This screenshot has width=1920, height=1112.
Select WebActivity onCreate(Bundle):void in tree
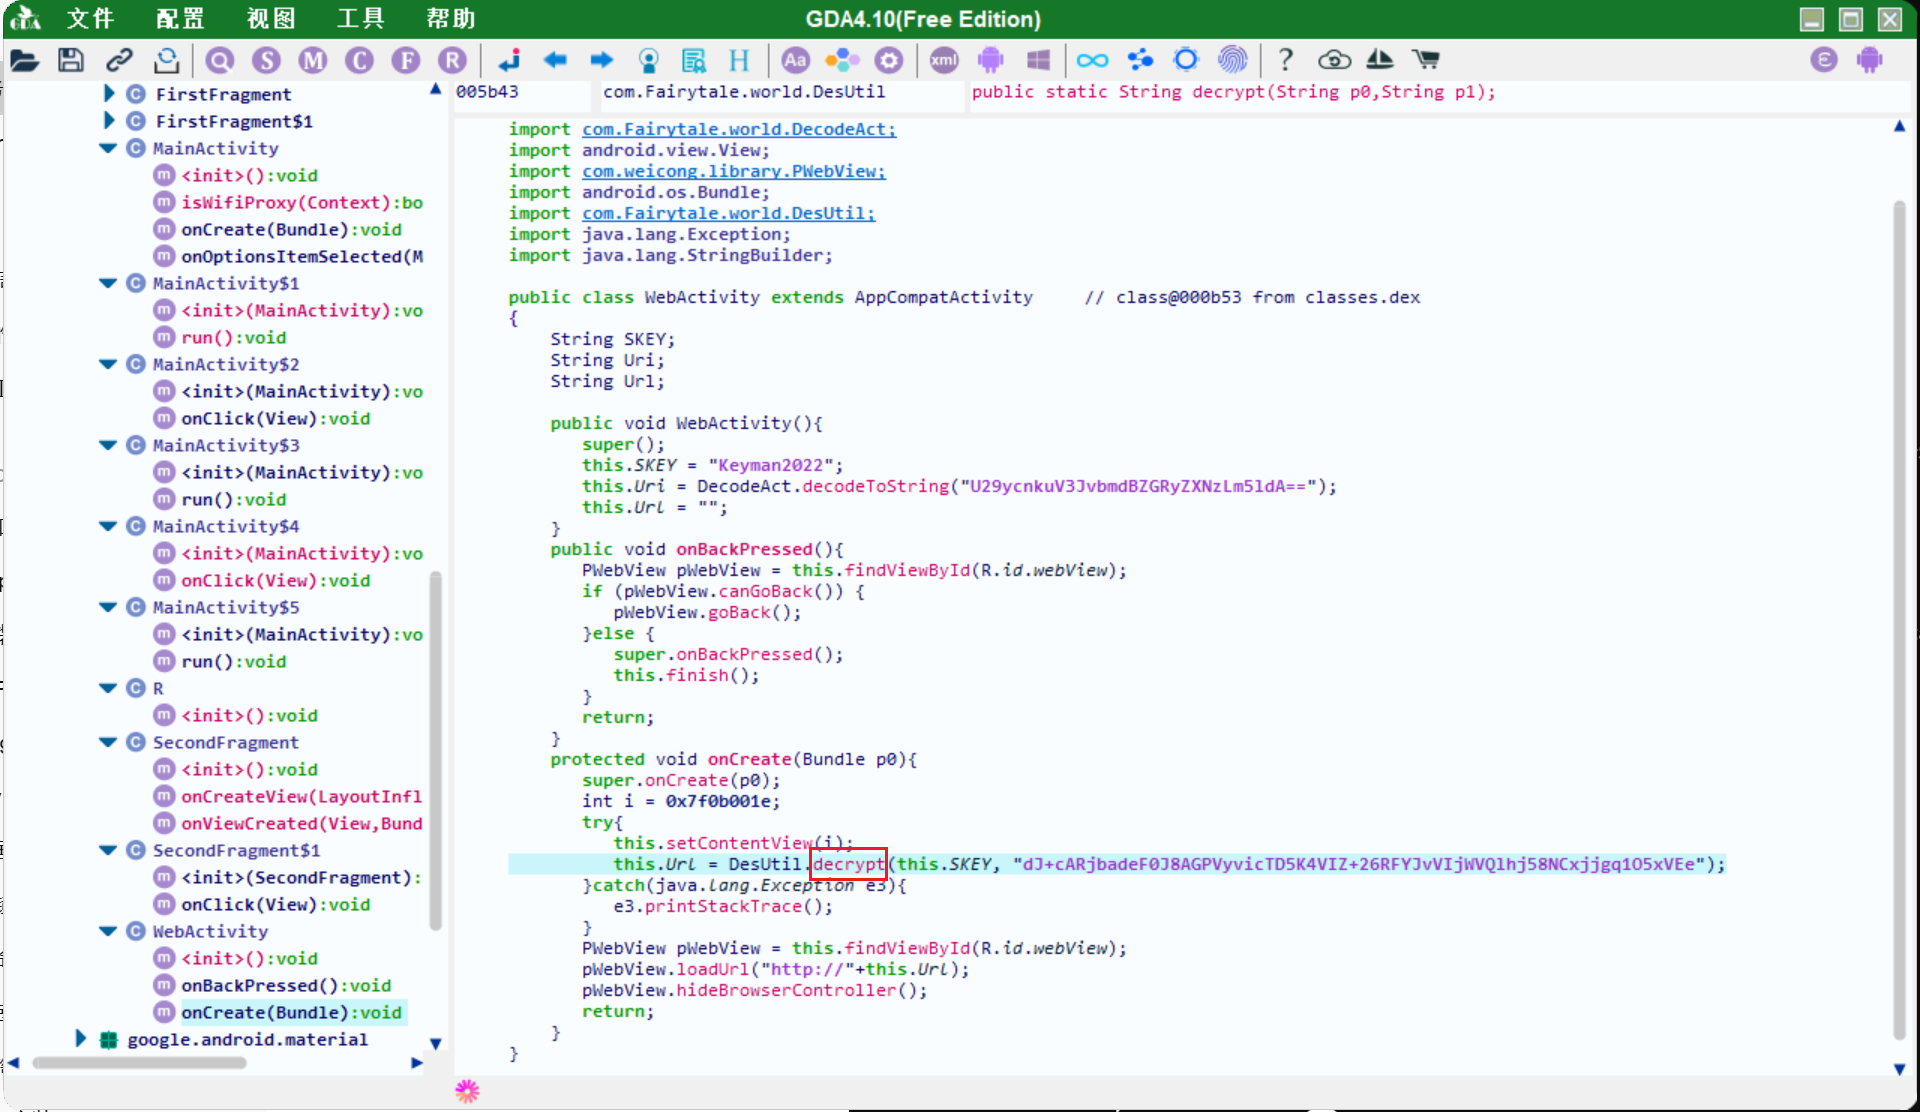(291, 1012)
